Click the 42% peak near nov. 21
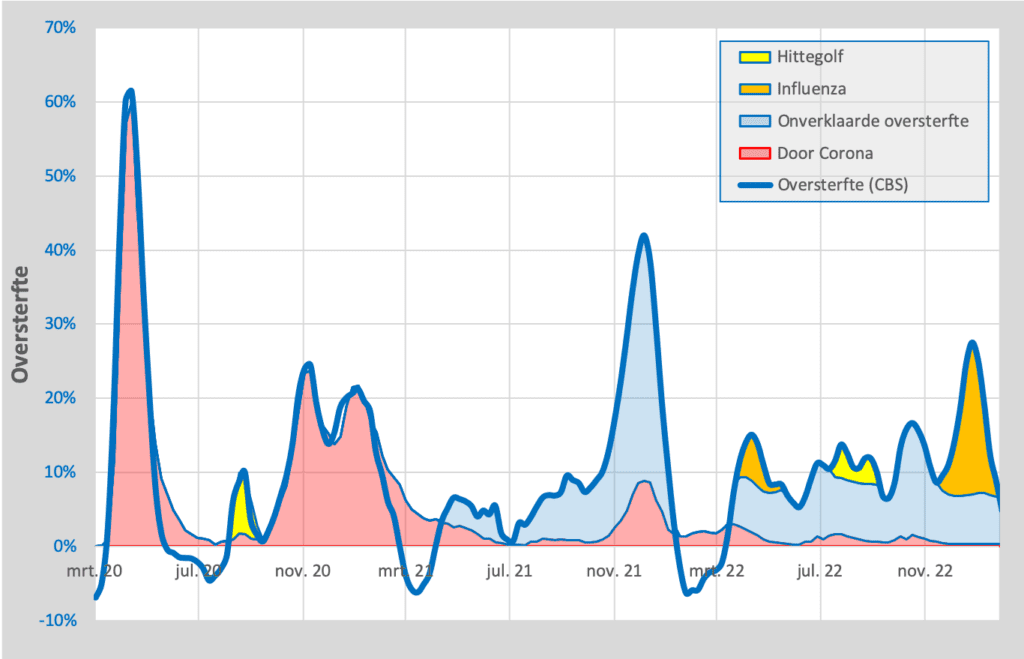This screenshot has height=659, width=1024. click(x=644, y=236)
